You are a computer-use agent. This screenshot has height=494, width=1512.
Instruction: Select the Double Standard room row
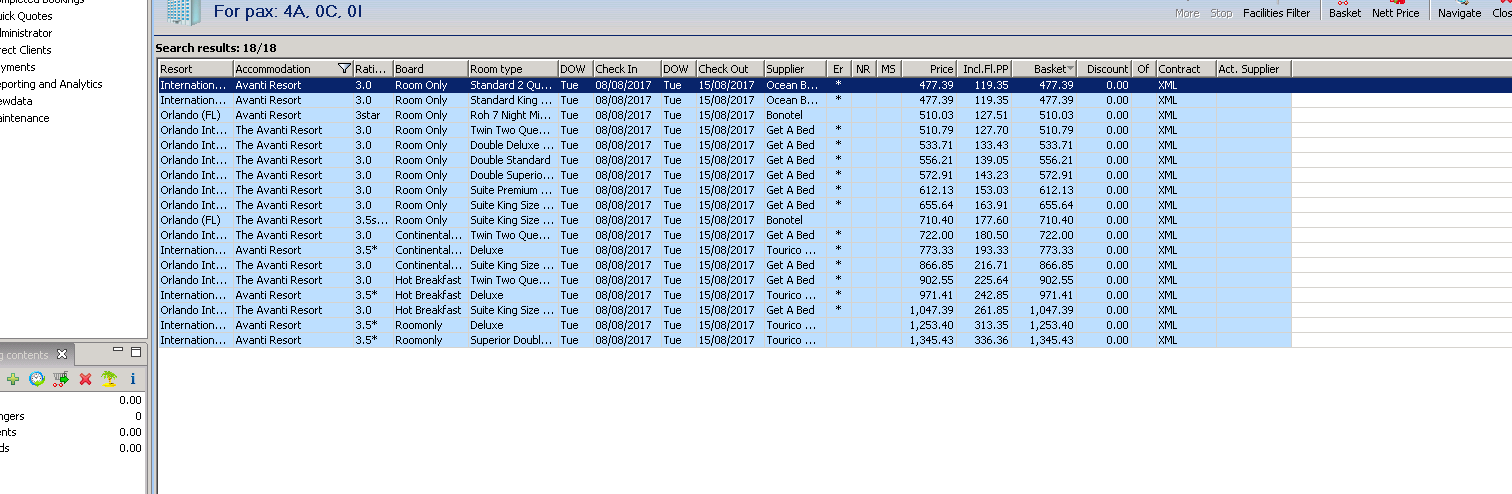(x=725, y=160)
